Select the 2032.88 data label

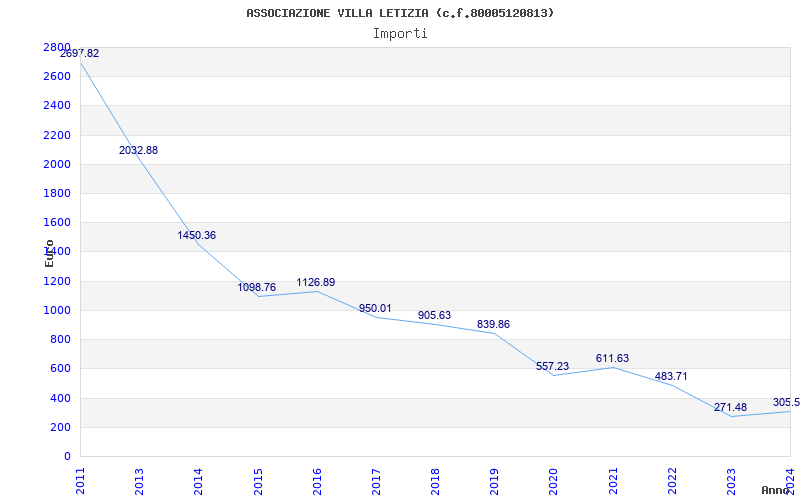click(x=138, y=151)
